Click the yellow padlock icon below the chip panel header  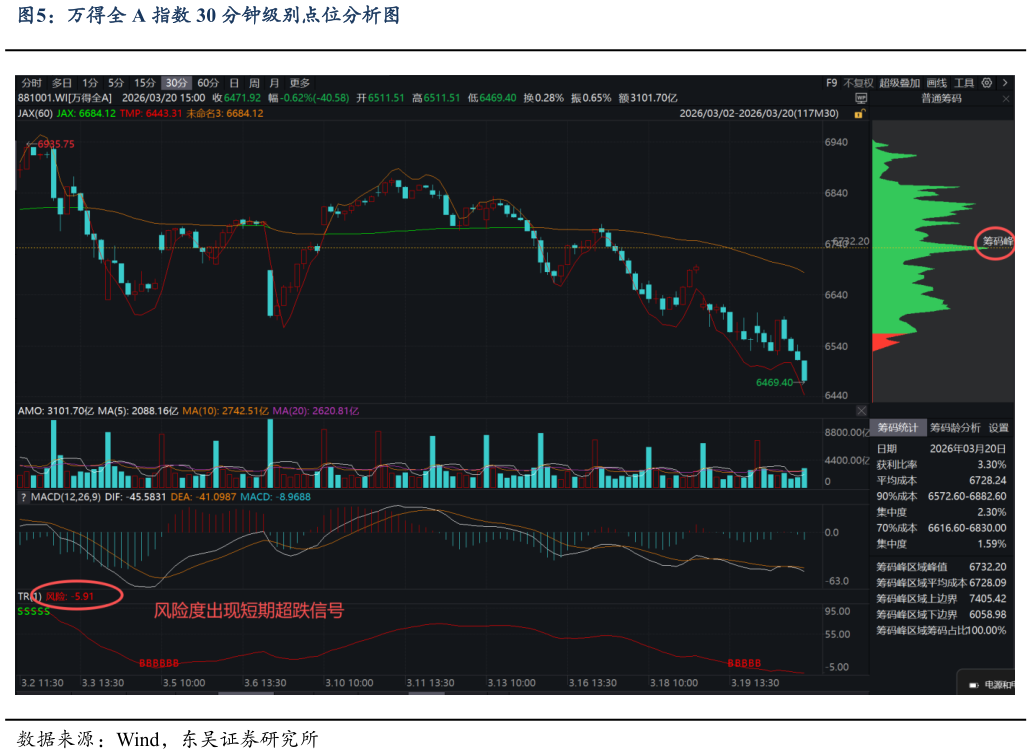(858, 113)
